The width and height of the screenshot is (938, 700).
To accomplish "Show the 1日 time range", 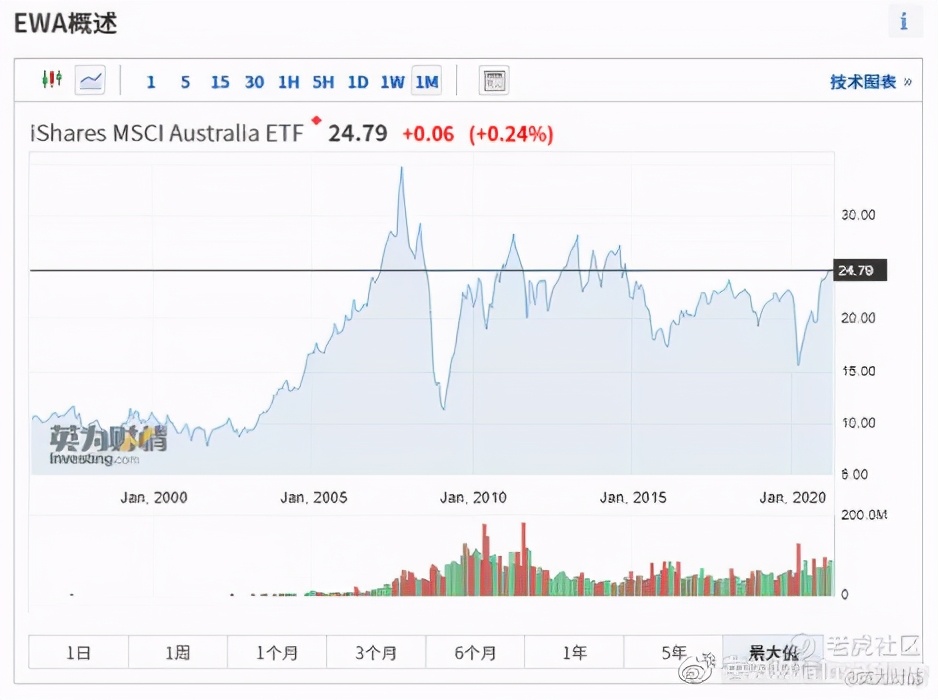I will (78, 652).
